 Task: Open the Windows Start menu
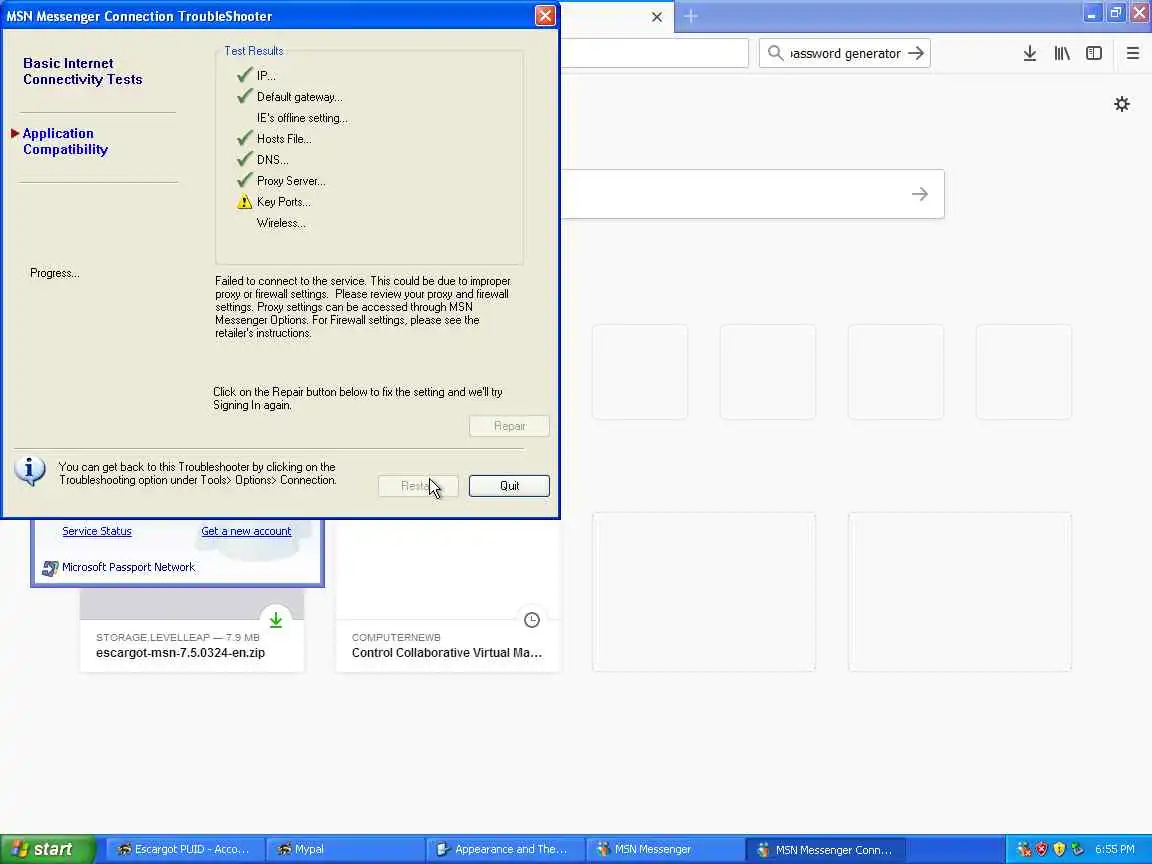(48, 849)
